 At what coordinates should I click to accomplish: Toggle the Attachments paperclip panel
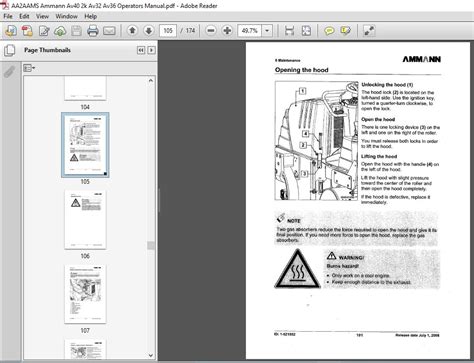coord(9,71)
